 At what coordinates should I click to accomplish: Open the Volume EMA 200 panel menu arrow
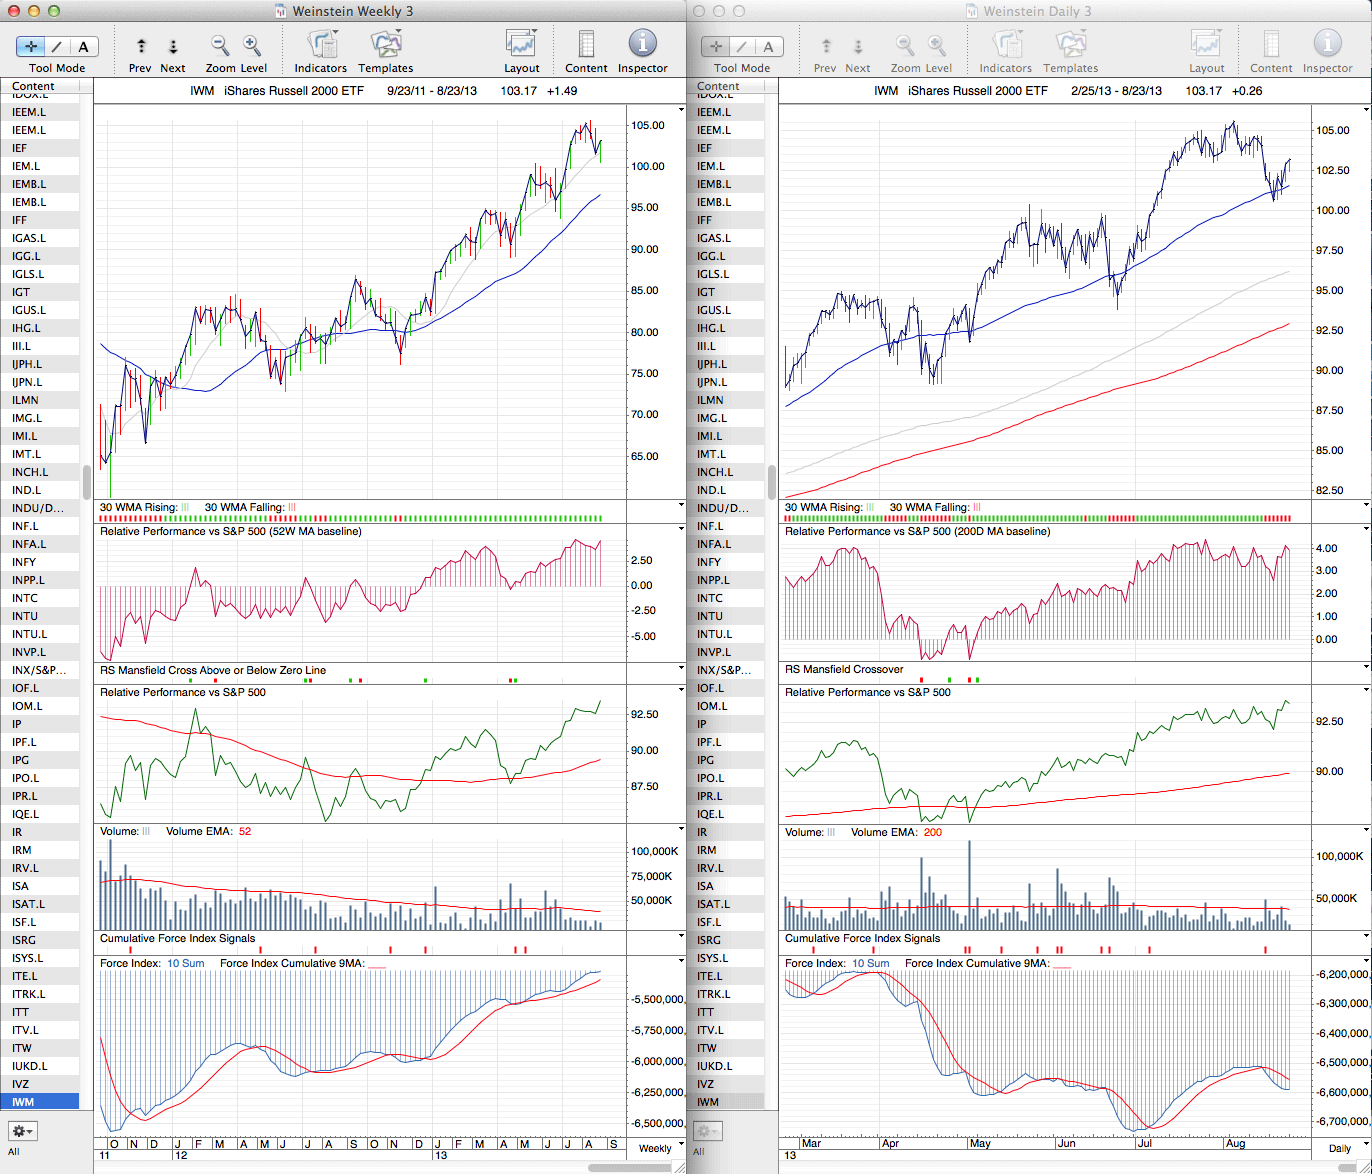coord(1366,830)
